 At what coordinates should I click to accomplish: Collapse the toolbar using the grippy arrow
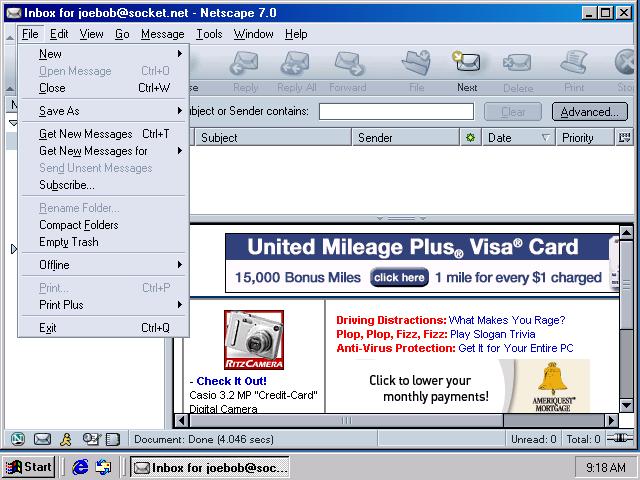pyautogui.click(x=10, y=88)
